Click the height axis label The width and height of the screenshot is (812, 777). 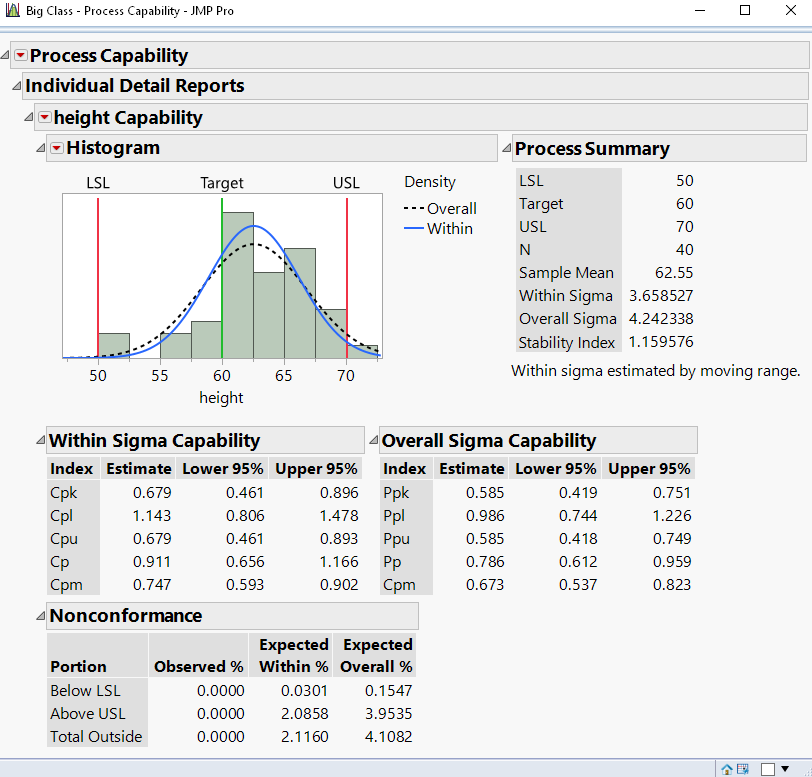click(221, 398)
